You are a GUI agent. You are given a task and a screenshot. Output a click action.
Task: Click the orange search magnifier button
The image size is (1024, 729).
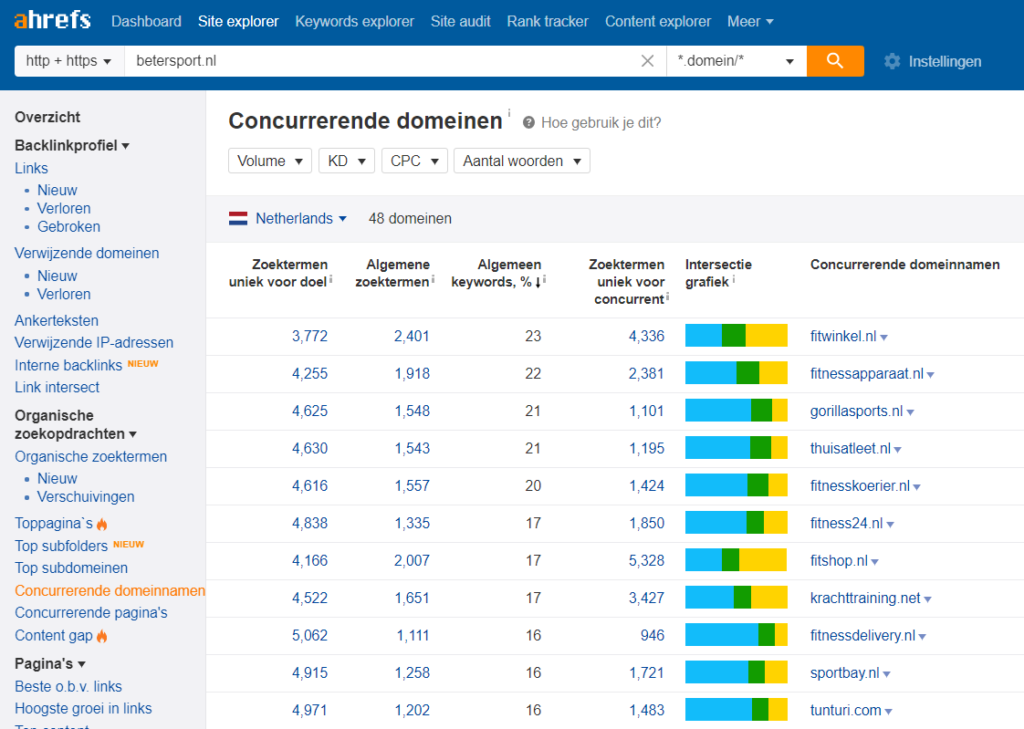click(x=835, y=61)
